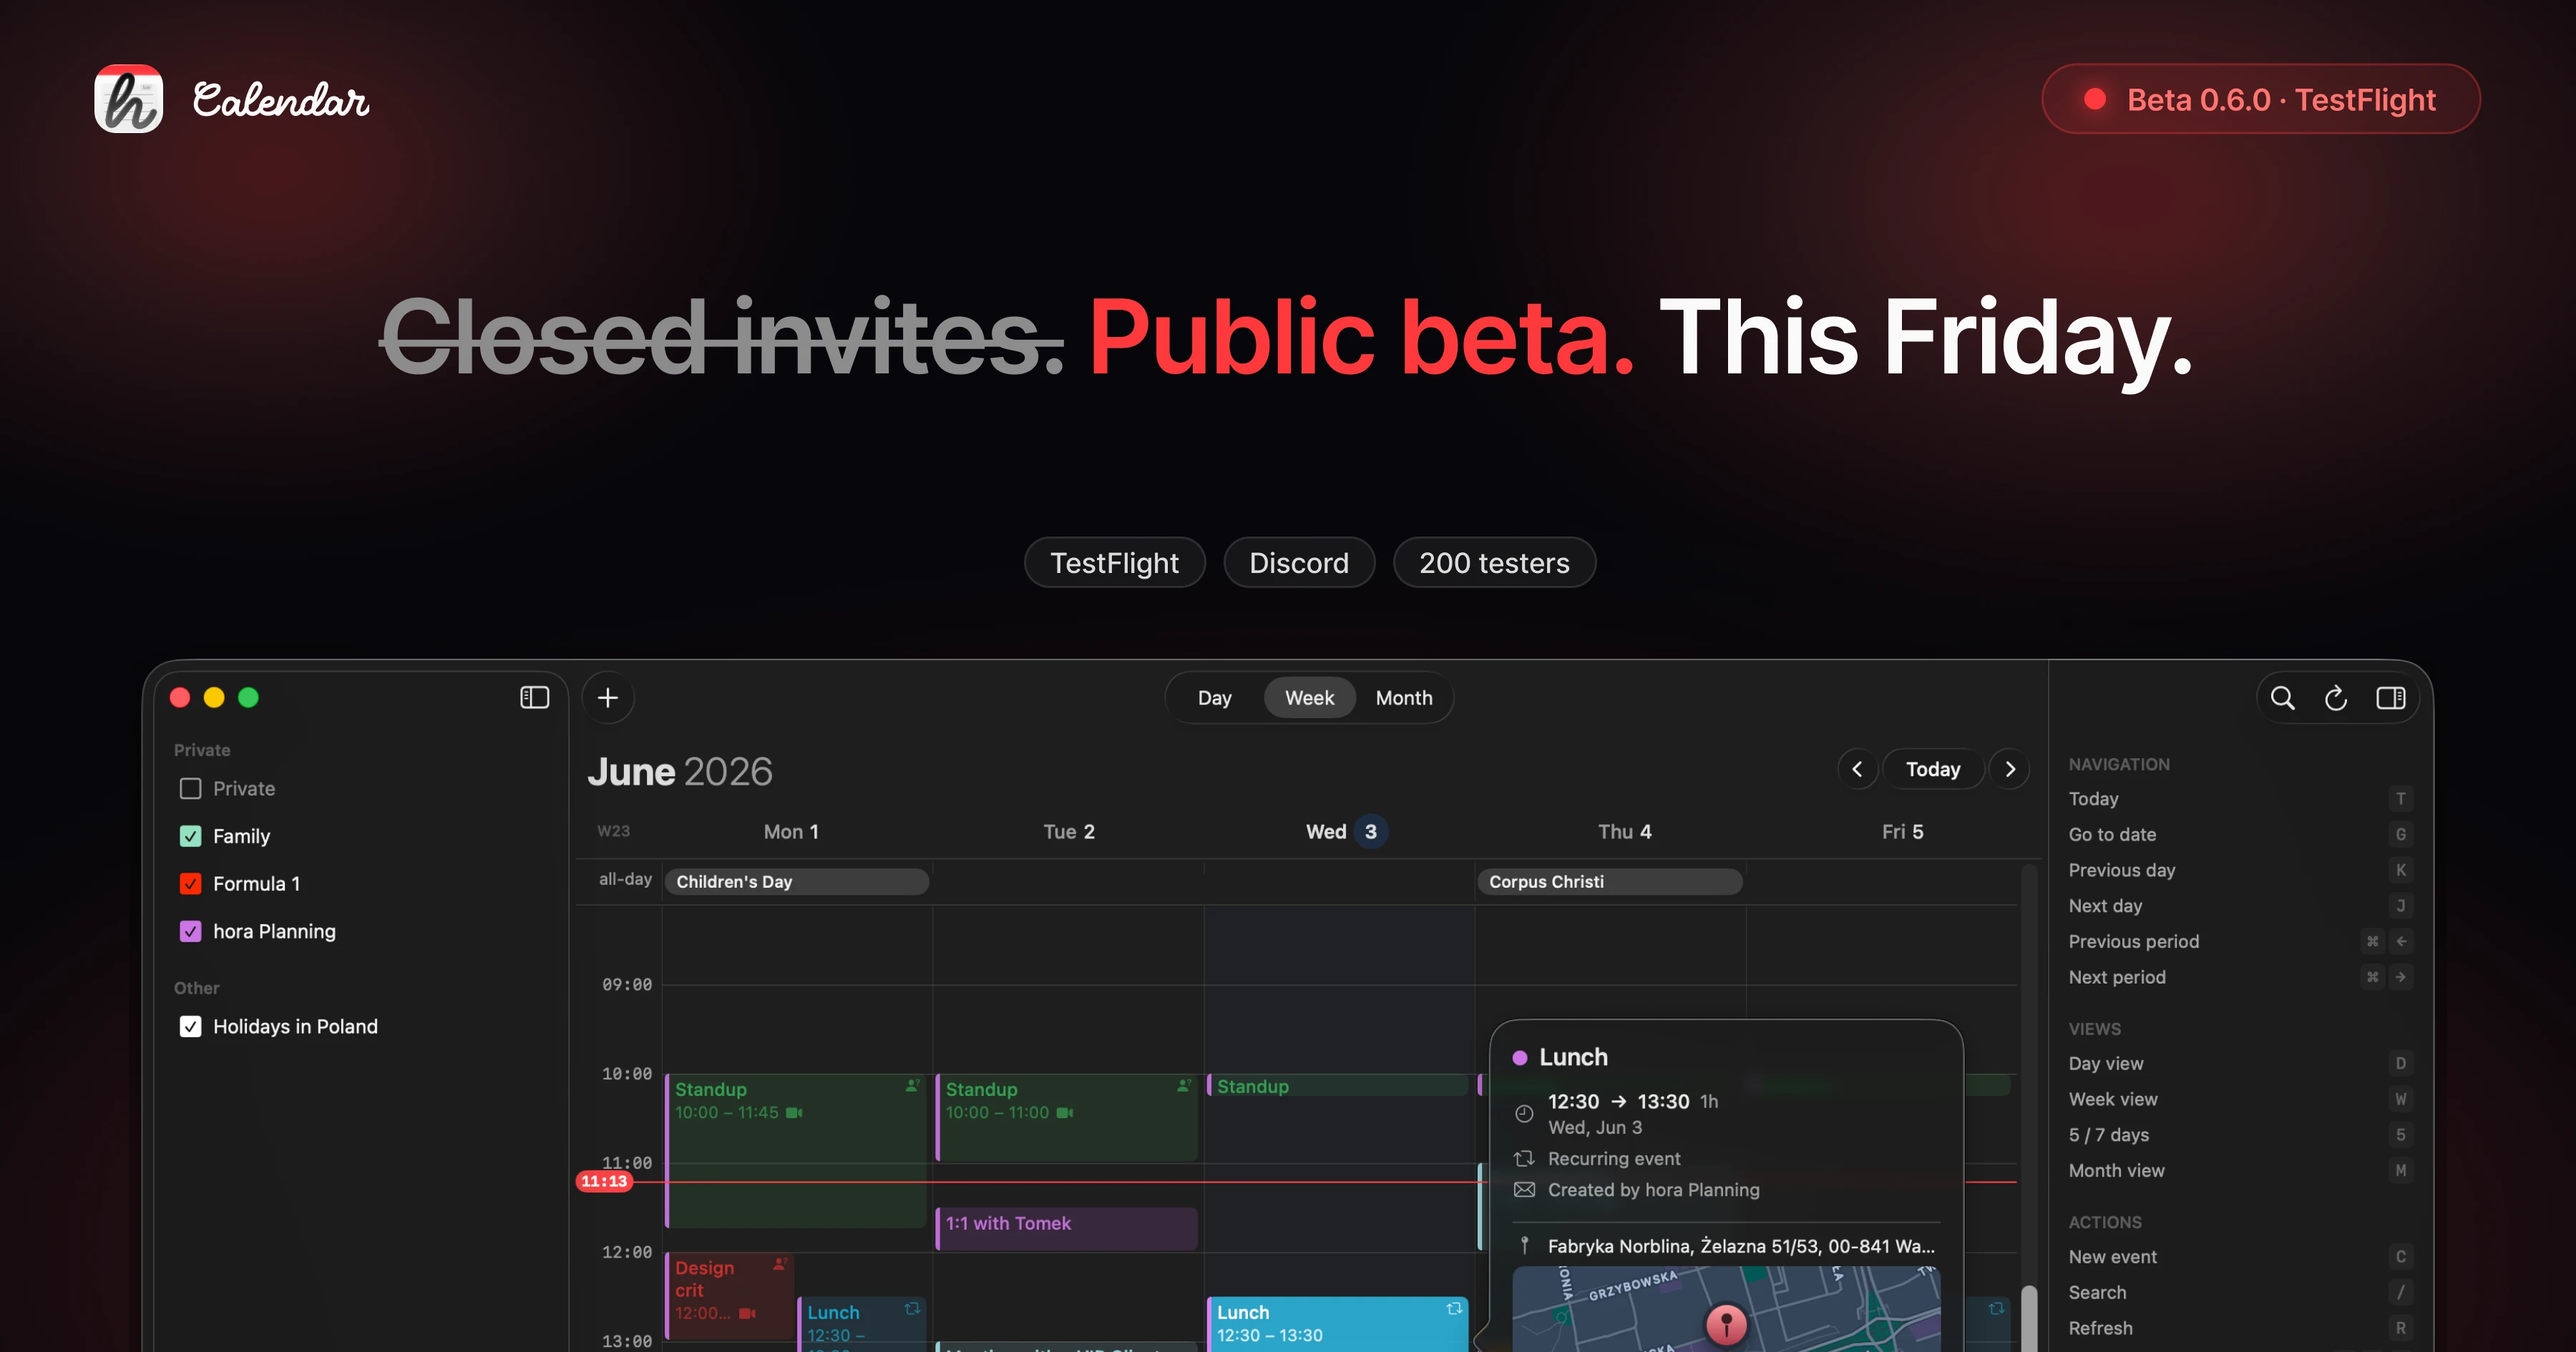This screenshot has width=2576, height=1352.
Task: Collapse the left sidebar
Action: pyautogui.click(x=536, y=697)
